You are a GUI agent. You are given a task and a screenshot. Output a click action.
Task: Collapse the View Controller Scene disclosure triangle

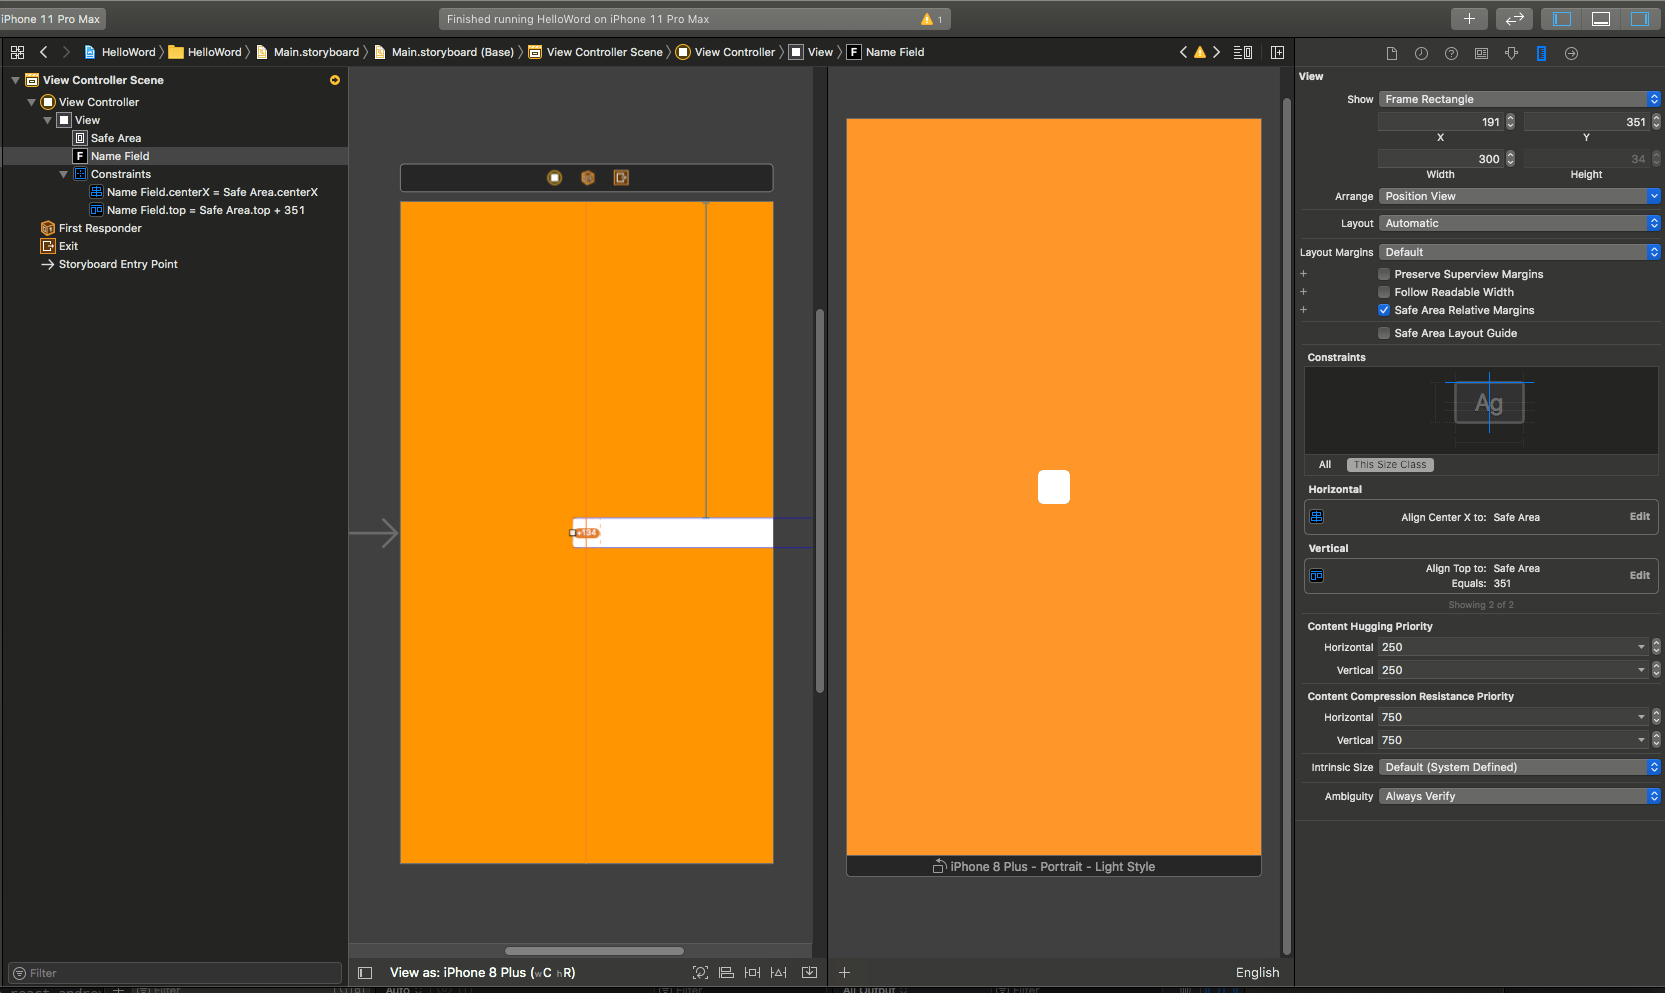pyautogui.click(x=15, y=80)
